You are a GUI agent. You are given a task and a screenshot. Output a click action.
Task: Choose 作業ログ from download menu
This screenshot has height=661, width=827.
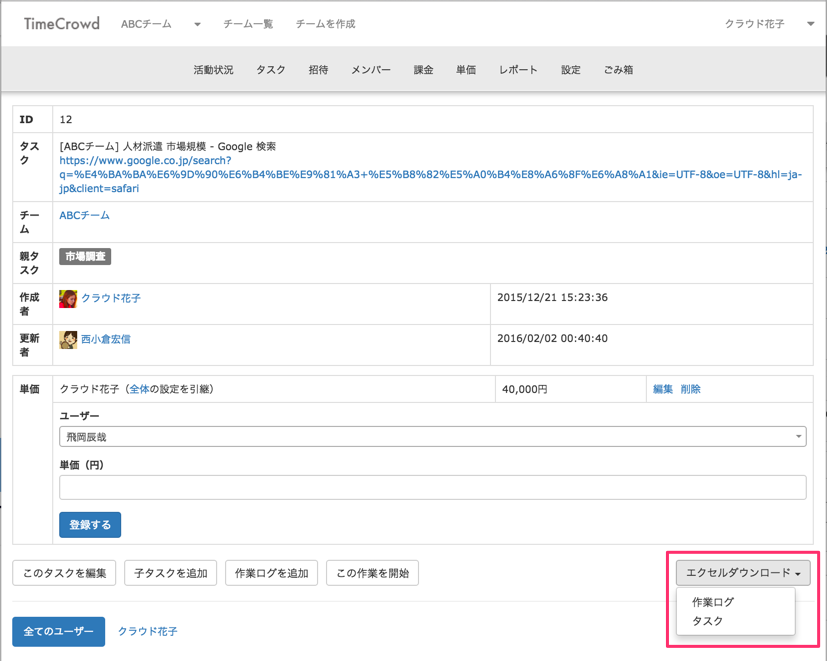pyautogui.click(x=713, y=602)
